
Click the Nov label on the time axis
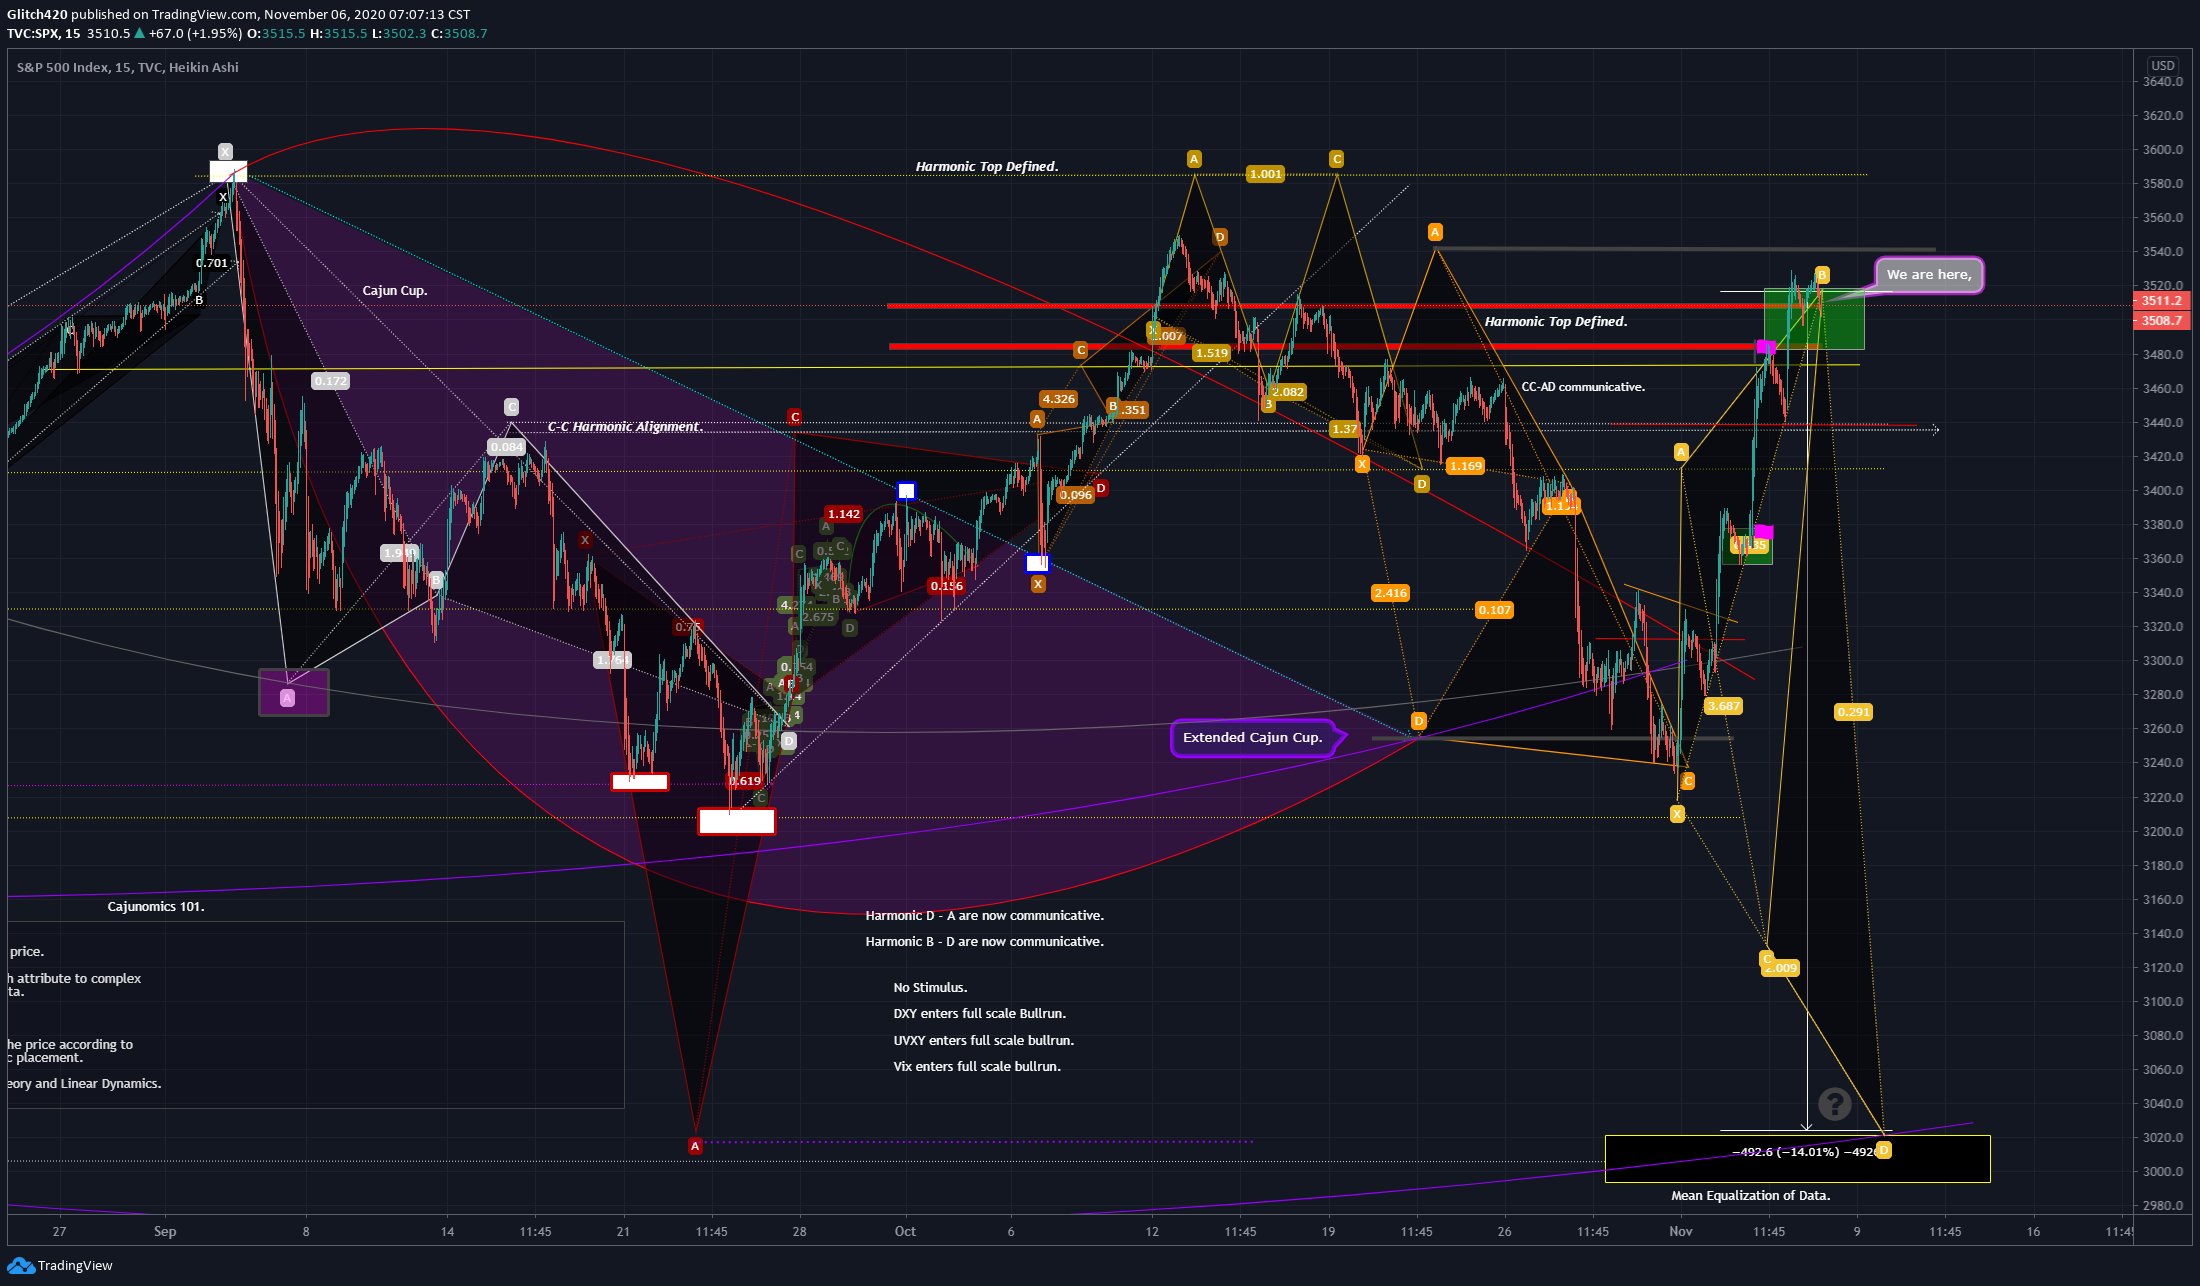[1681, 1231]
